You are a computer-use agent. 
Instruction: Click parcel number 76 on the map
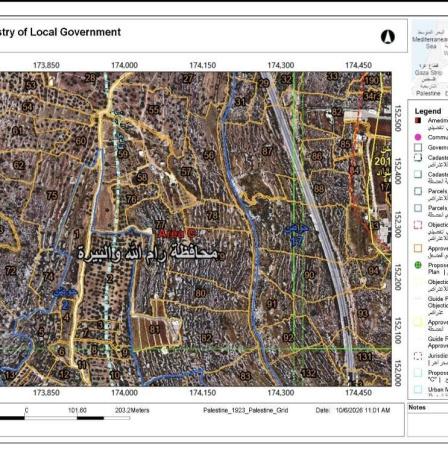[x=132, y=199]
